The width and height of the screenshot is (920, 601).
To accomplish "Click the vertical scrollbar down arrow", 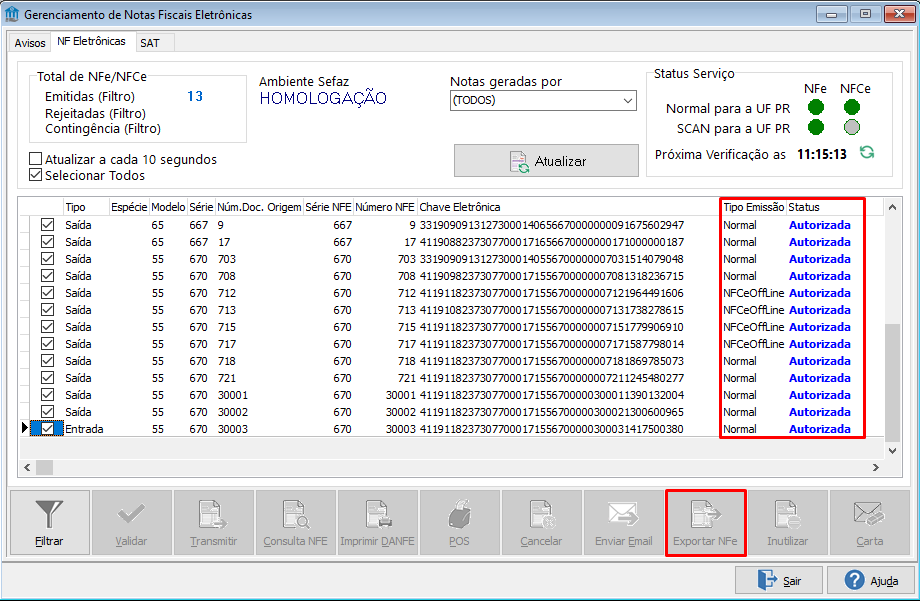I will click(x=892, y=451).
